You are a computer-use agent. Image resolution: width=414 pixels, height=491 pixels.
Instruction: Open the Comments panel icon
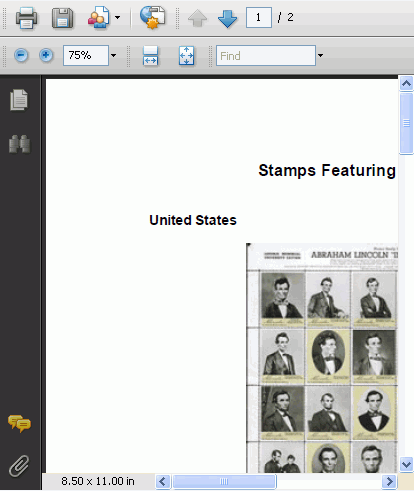(19, 423)
